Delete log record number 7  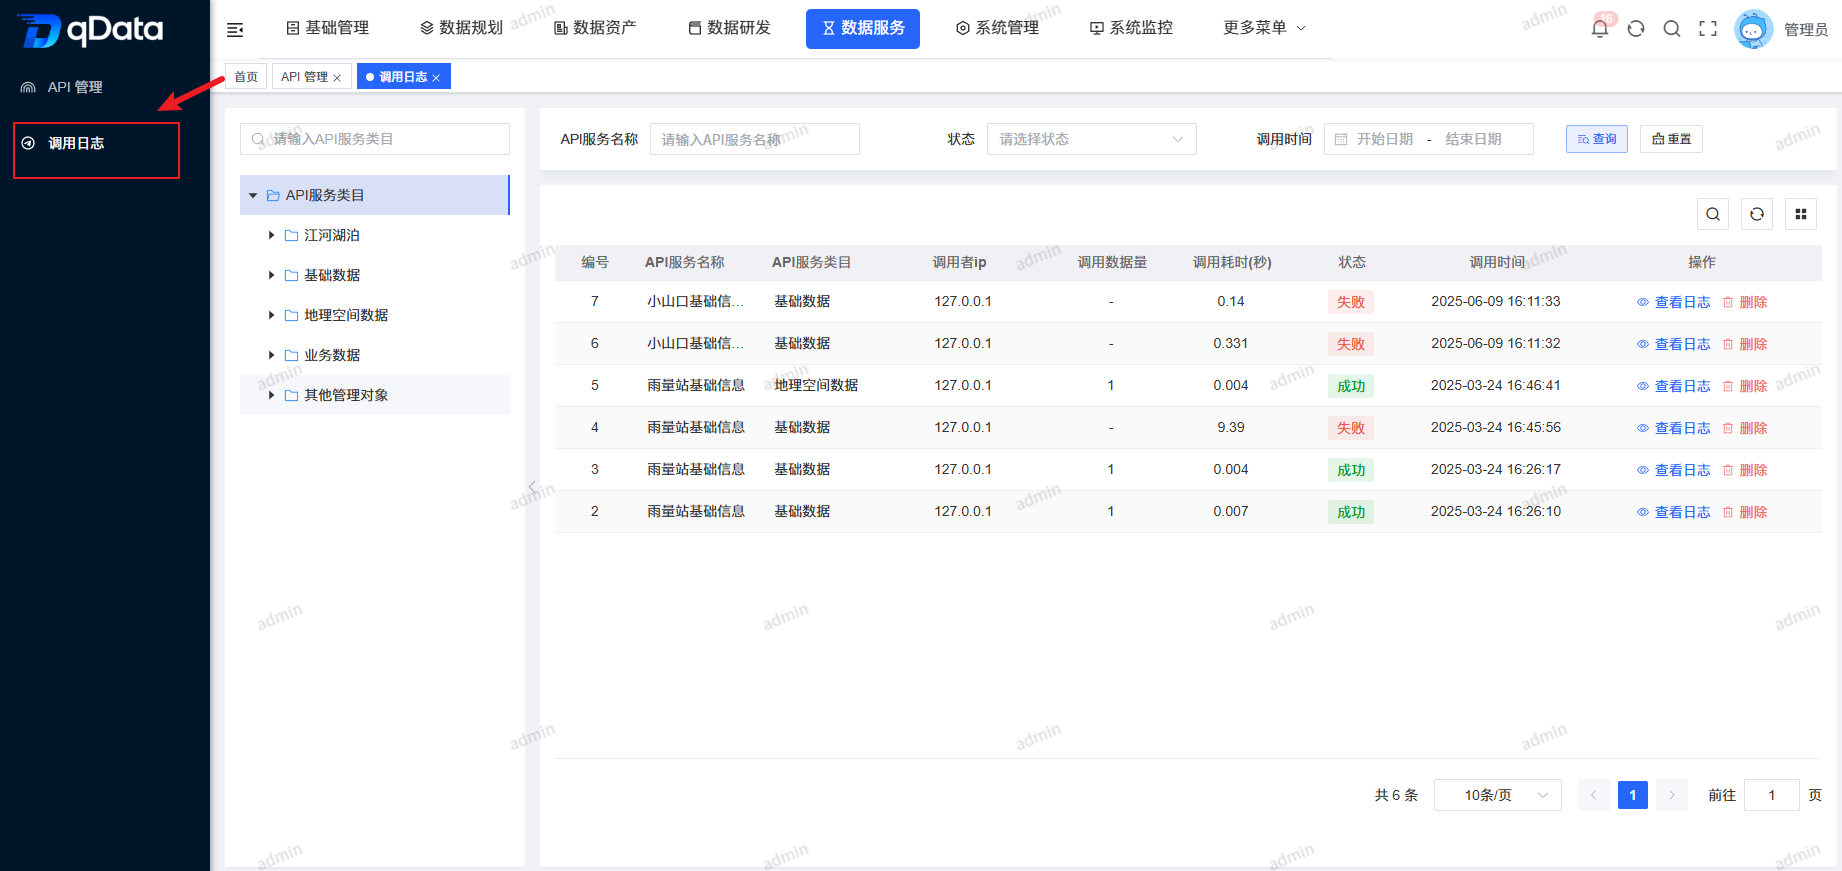click(x=1745, y=302)
